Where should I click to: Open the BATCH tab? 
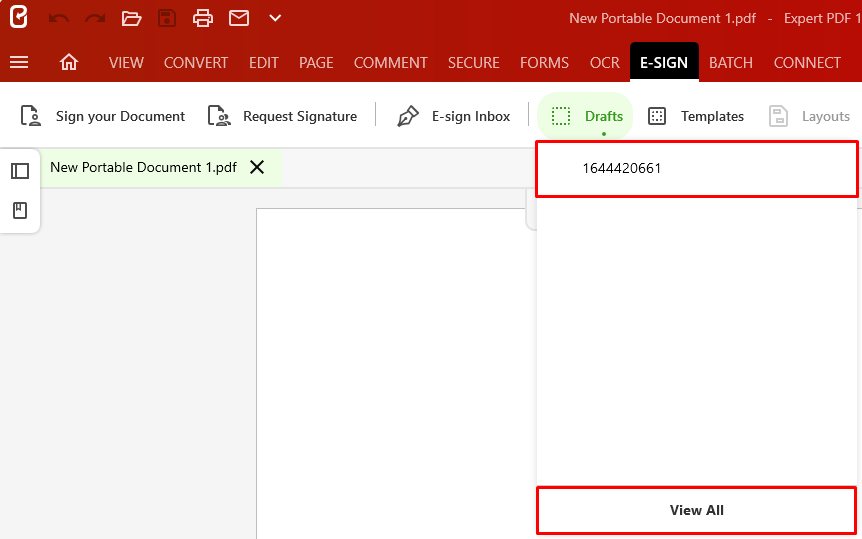(x=731, y=63)
